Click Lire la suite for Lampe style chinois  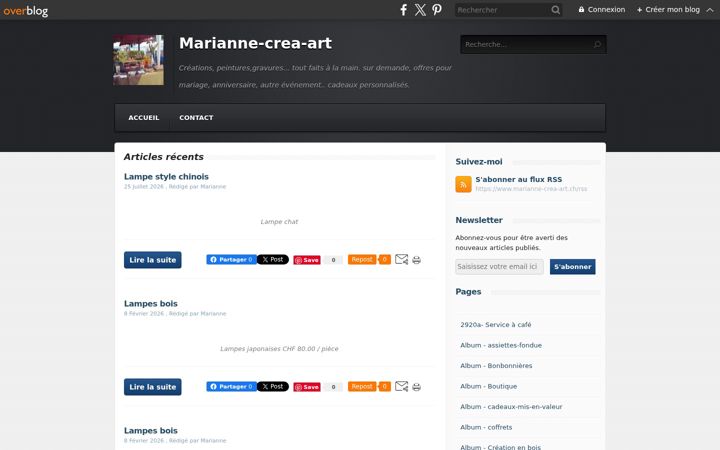coord(152,260)
